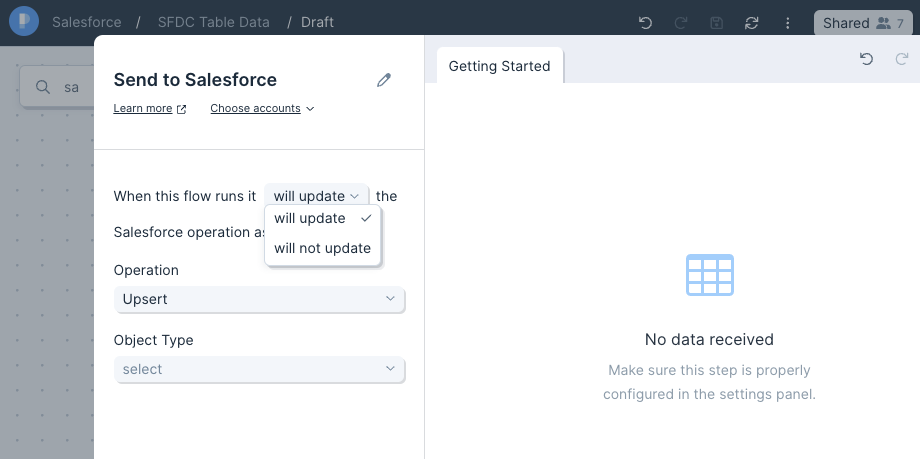
Task: Select 'will not update' option
Action: click(323, 248)
